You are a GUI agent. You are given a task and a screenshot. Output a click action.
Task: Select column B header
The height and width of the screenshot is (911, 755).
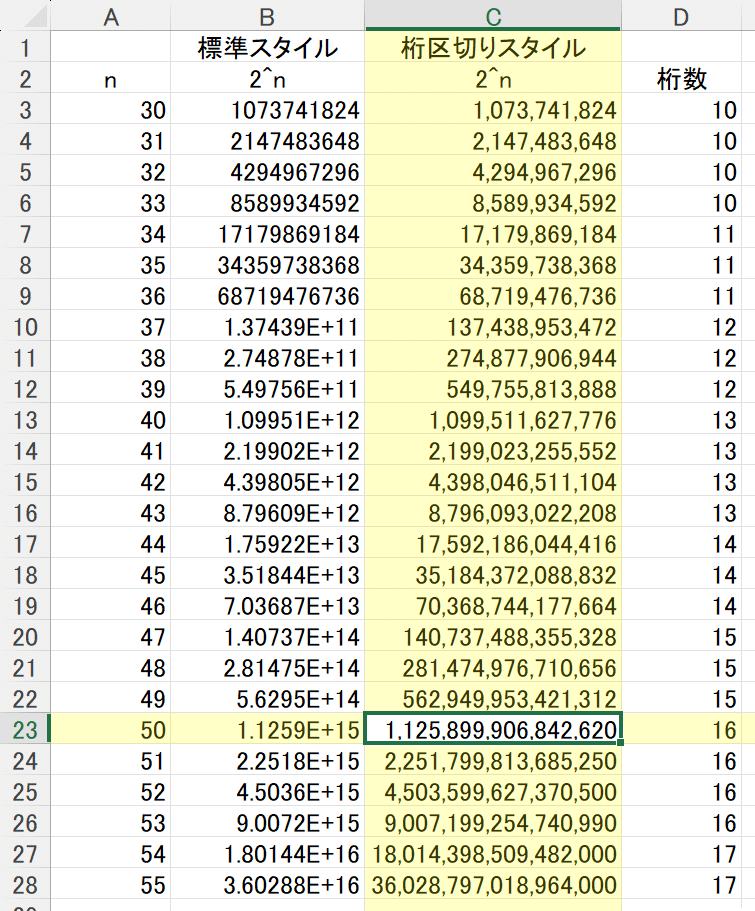(267, 16)
